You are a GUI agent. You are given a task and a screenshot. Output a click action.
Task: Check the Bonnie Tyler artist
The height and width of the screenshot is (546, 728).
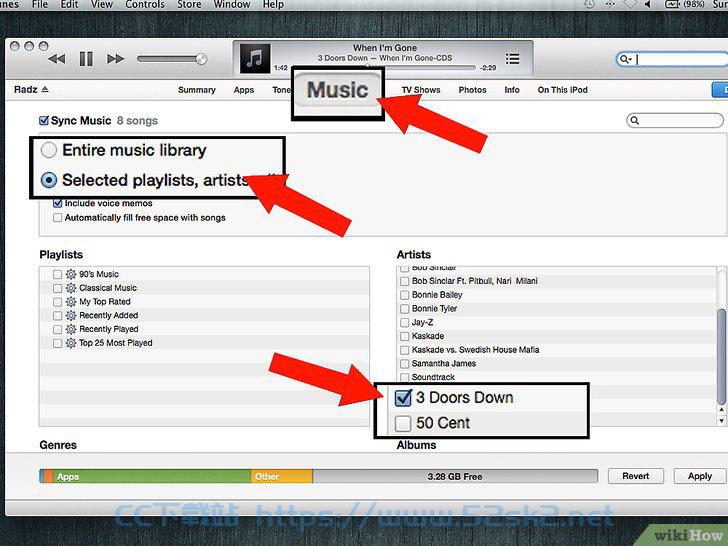point(404,309)
